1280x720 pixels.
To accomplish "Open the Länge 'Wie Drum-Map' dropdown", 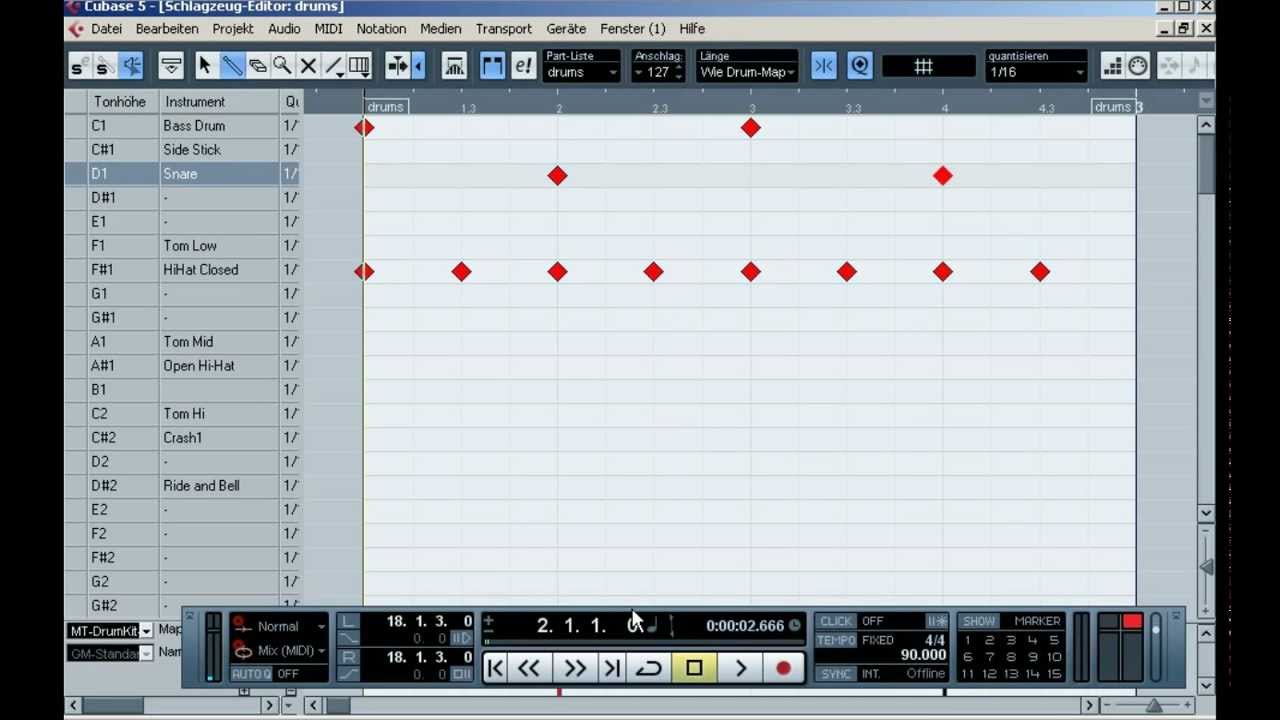I will [x=747, y=72].
